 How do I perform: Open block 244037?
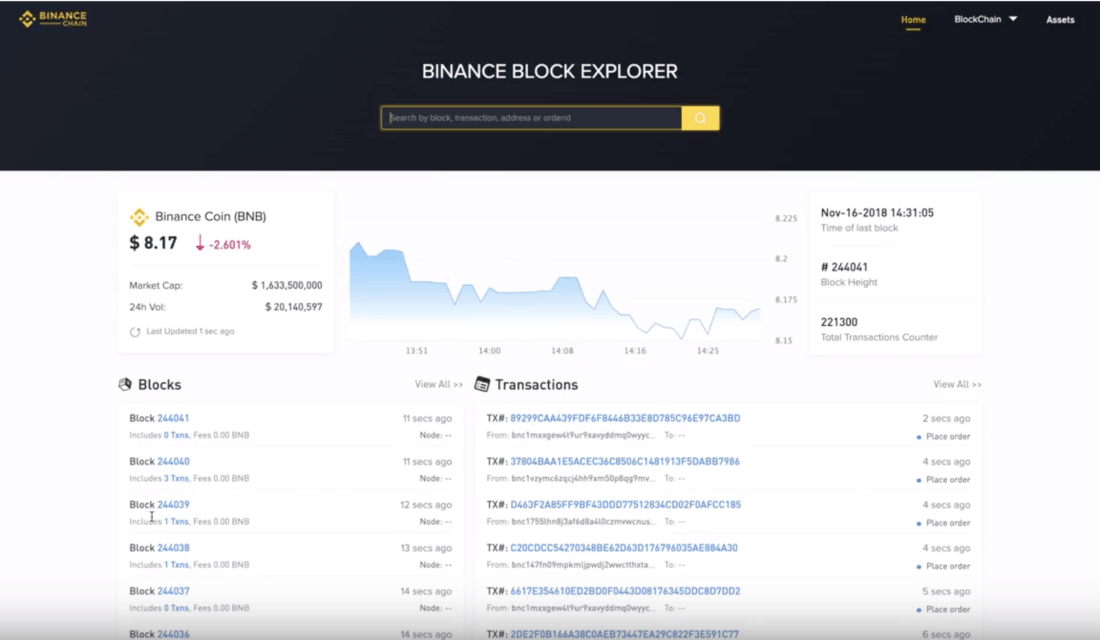(x=173, y=592)
